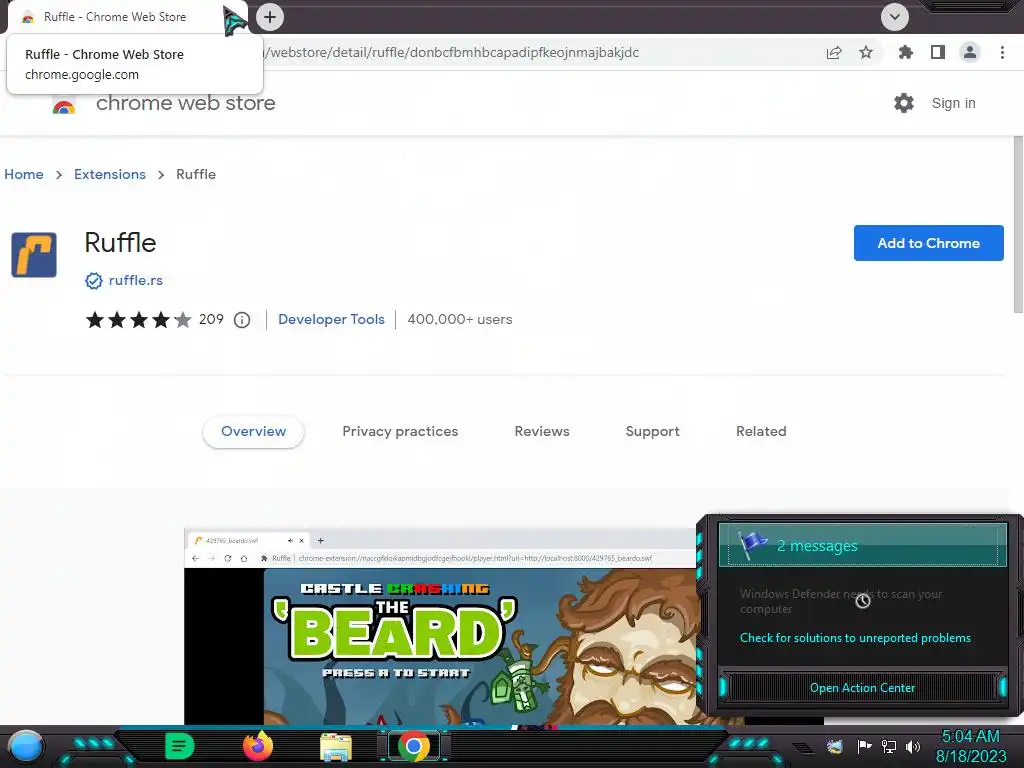Click the taskbar clock 5:04 AM

click(x=970, y=737)
